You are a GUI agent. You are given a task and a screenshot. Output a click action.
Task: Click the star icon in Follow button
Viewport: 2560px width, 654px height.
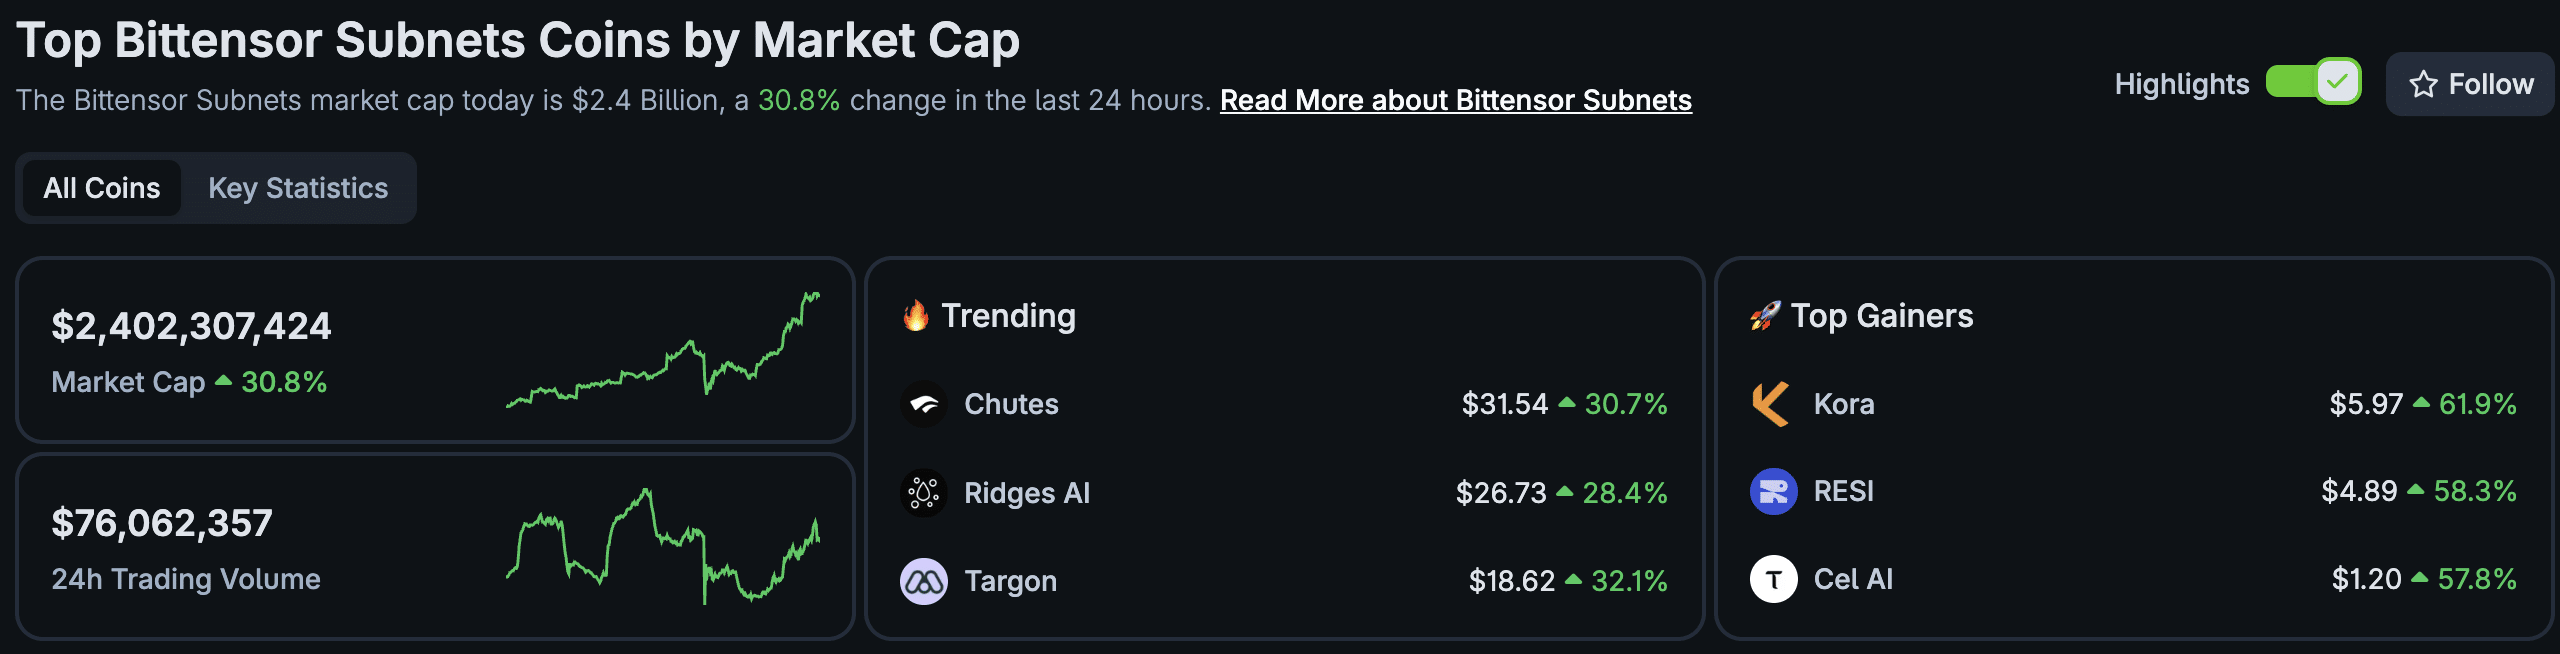(2420, 84)
